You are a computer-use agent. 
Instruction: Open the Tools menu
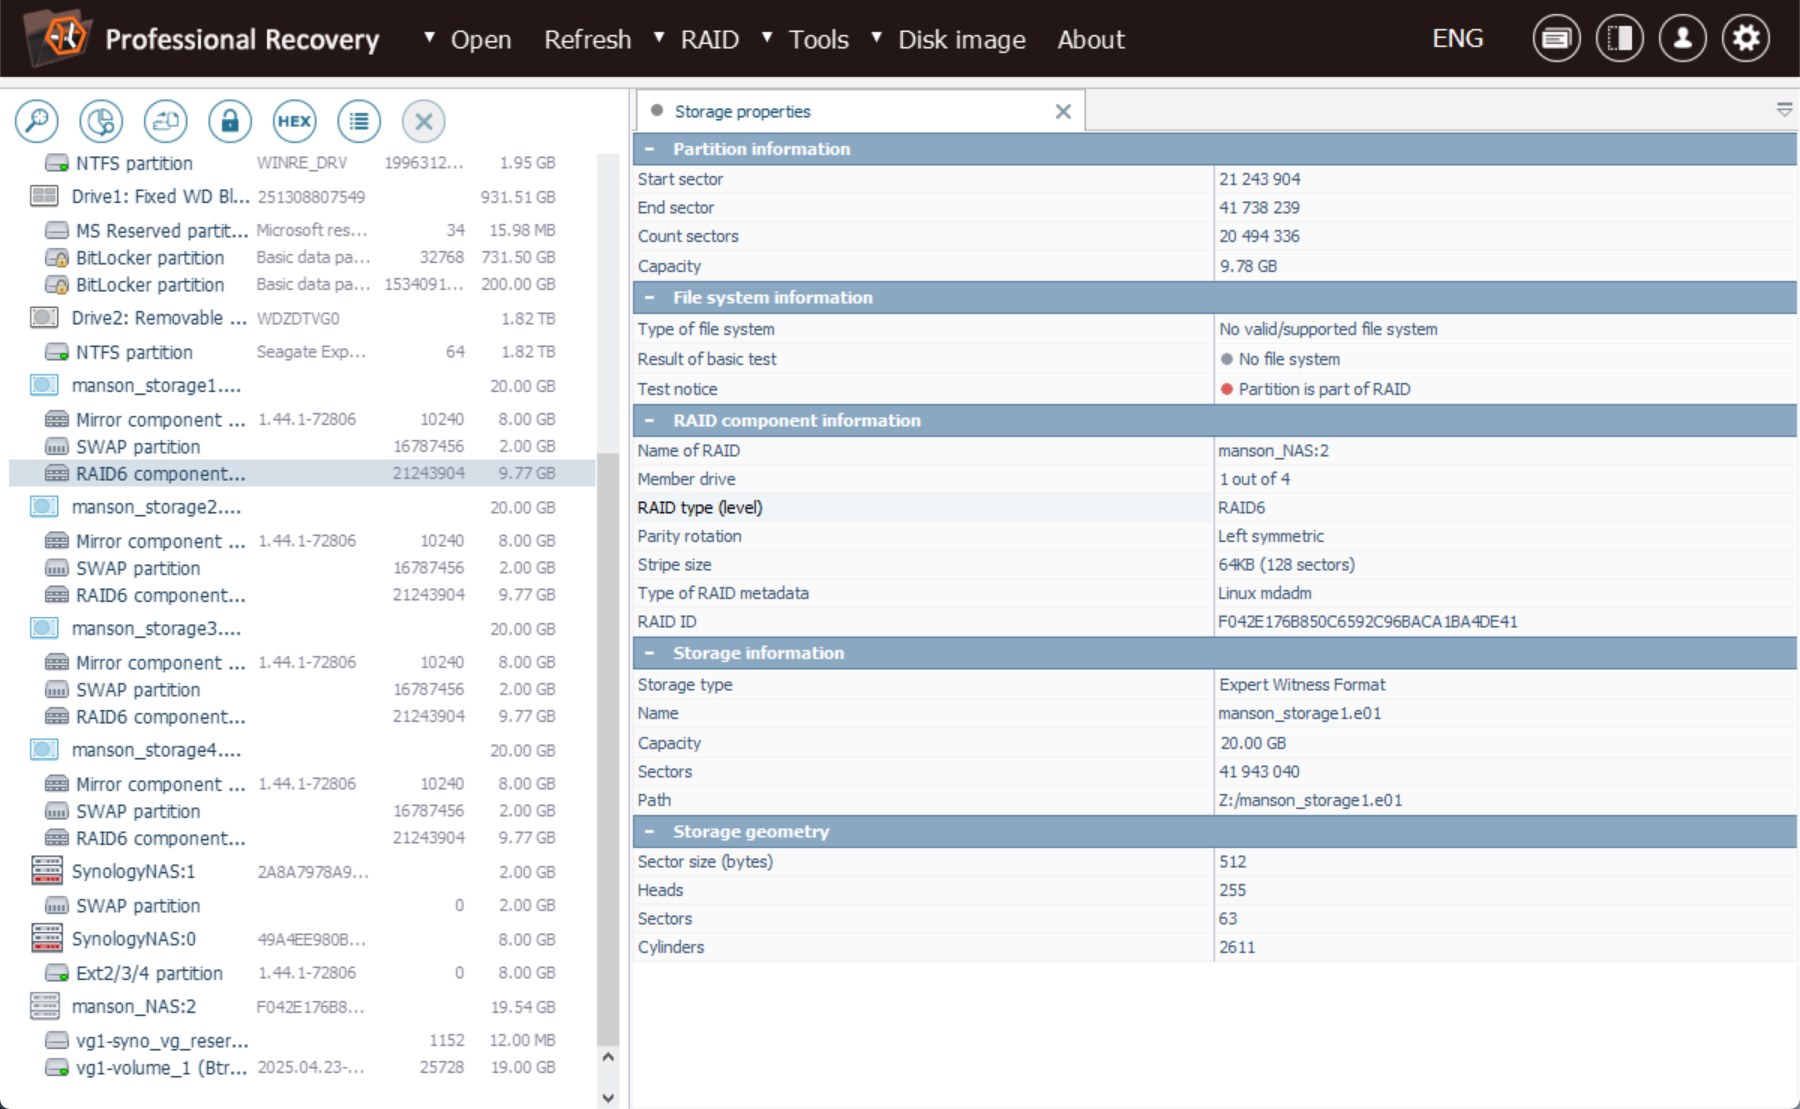click(x=819, y=39)
